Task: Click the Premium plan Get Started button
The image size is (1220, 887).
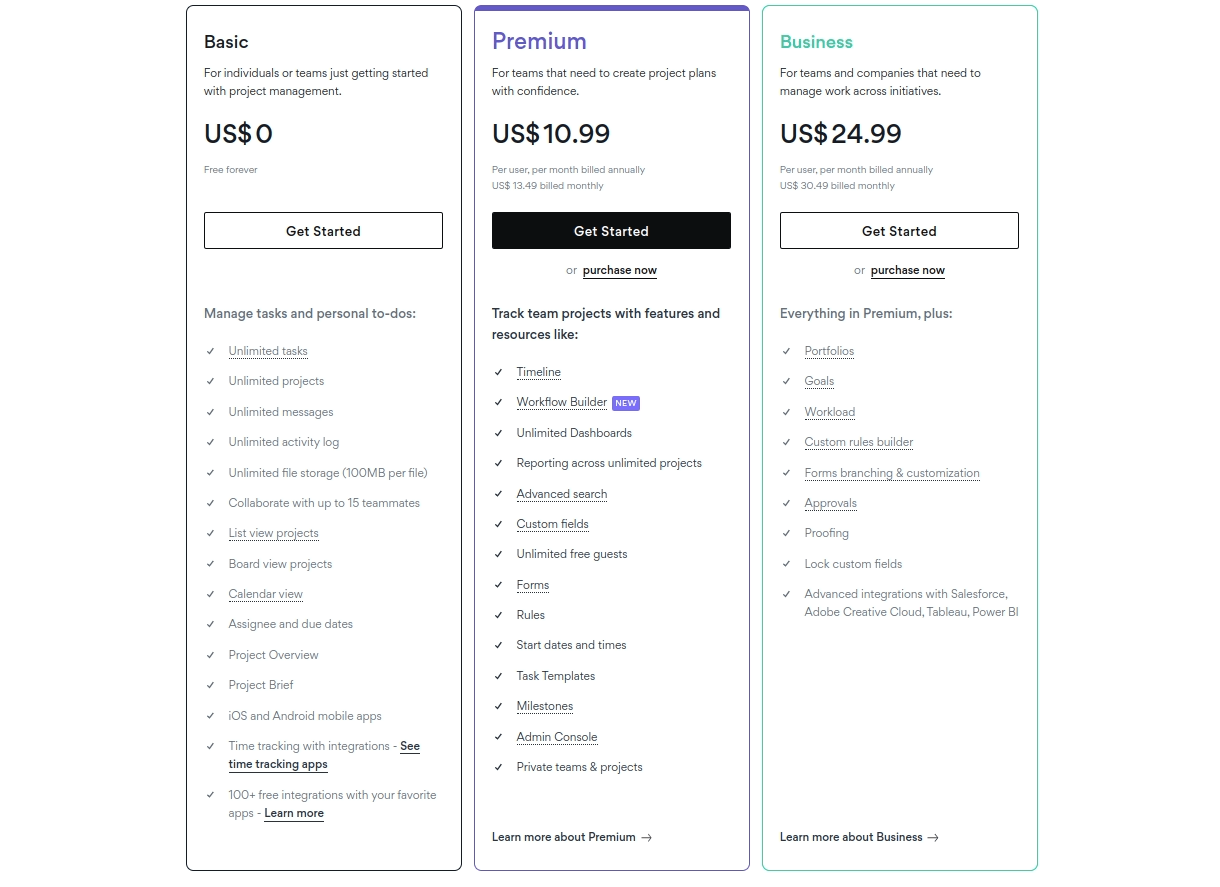Action: click(611, 231)
